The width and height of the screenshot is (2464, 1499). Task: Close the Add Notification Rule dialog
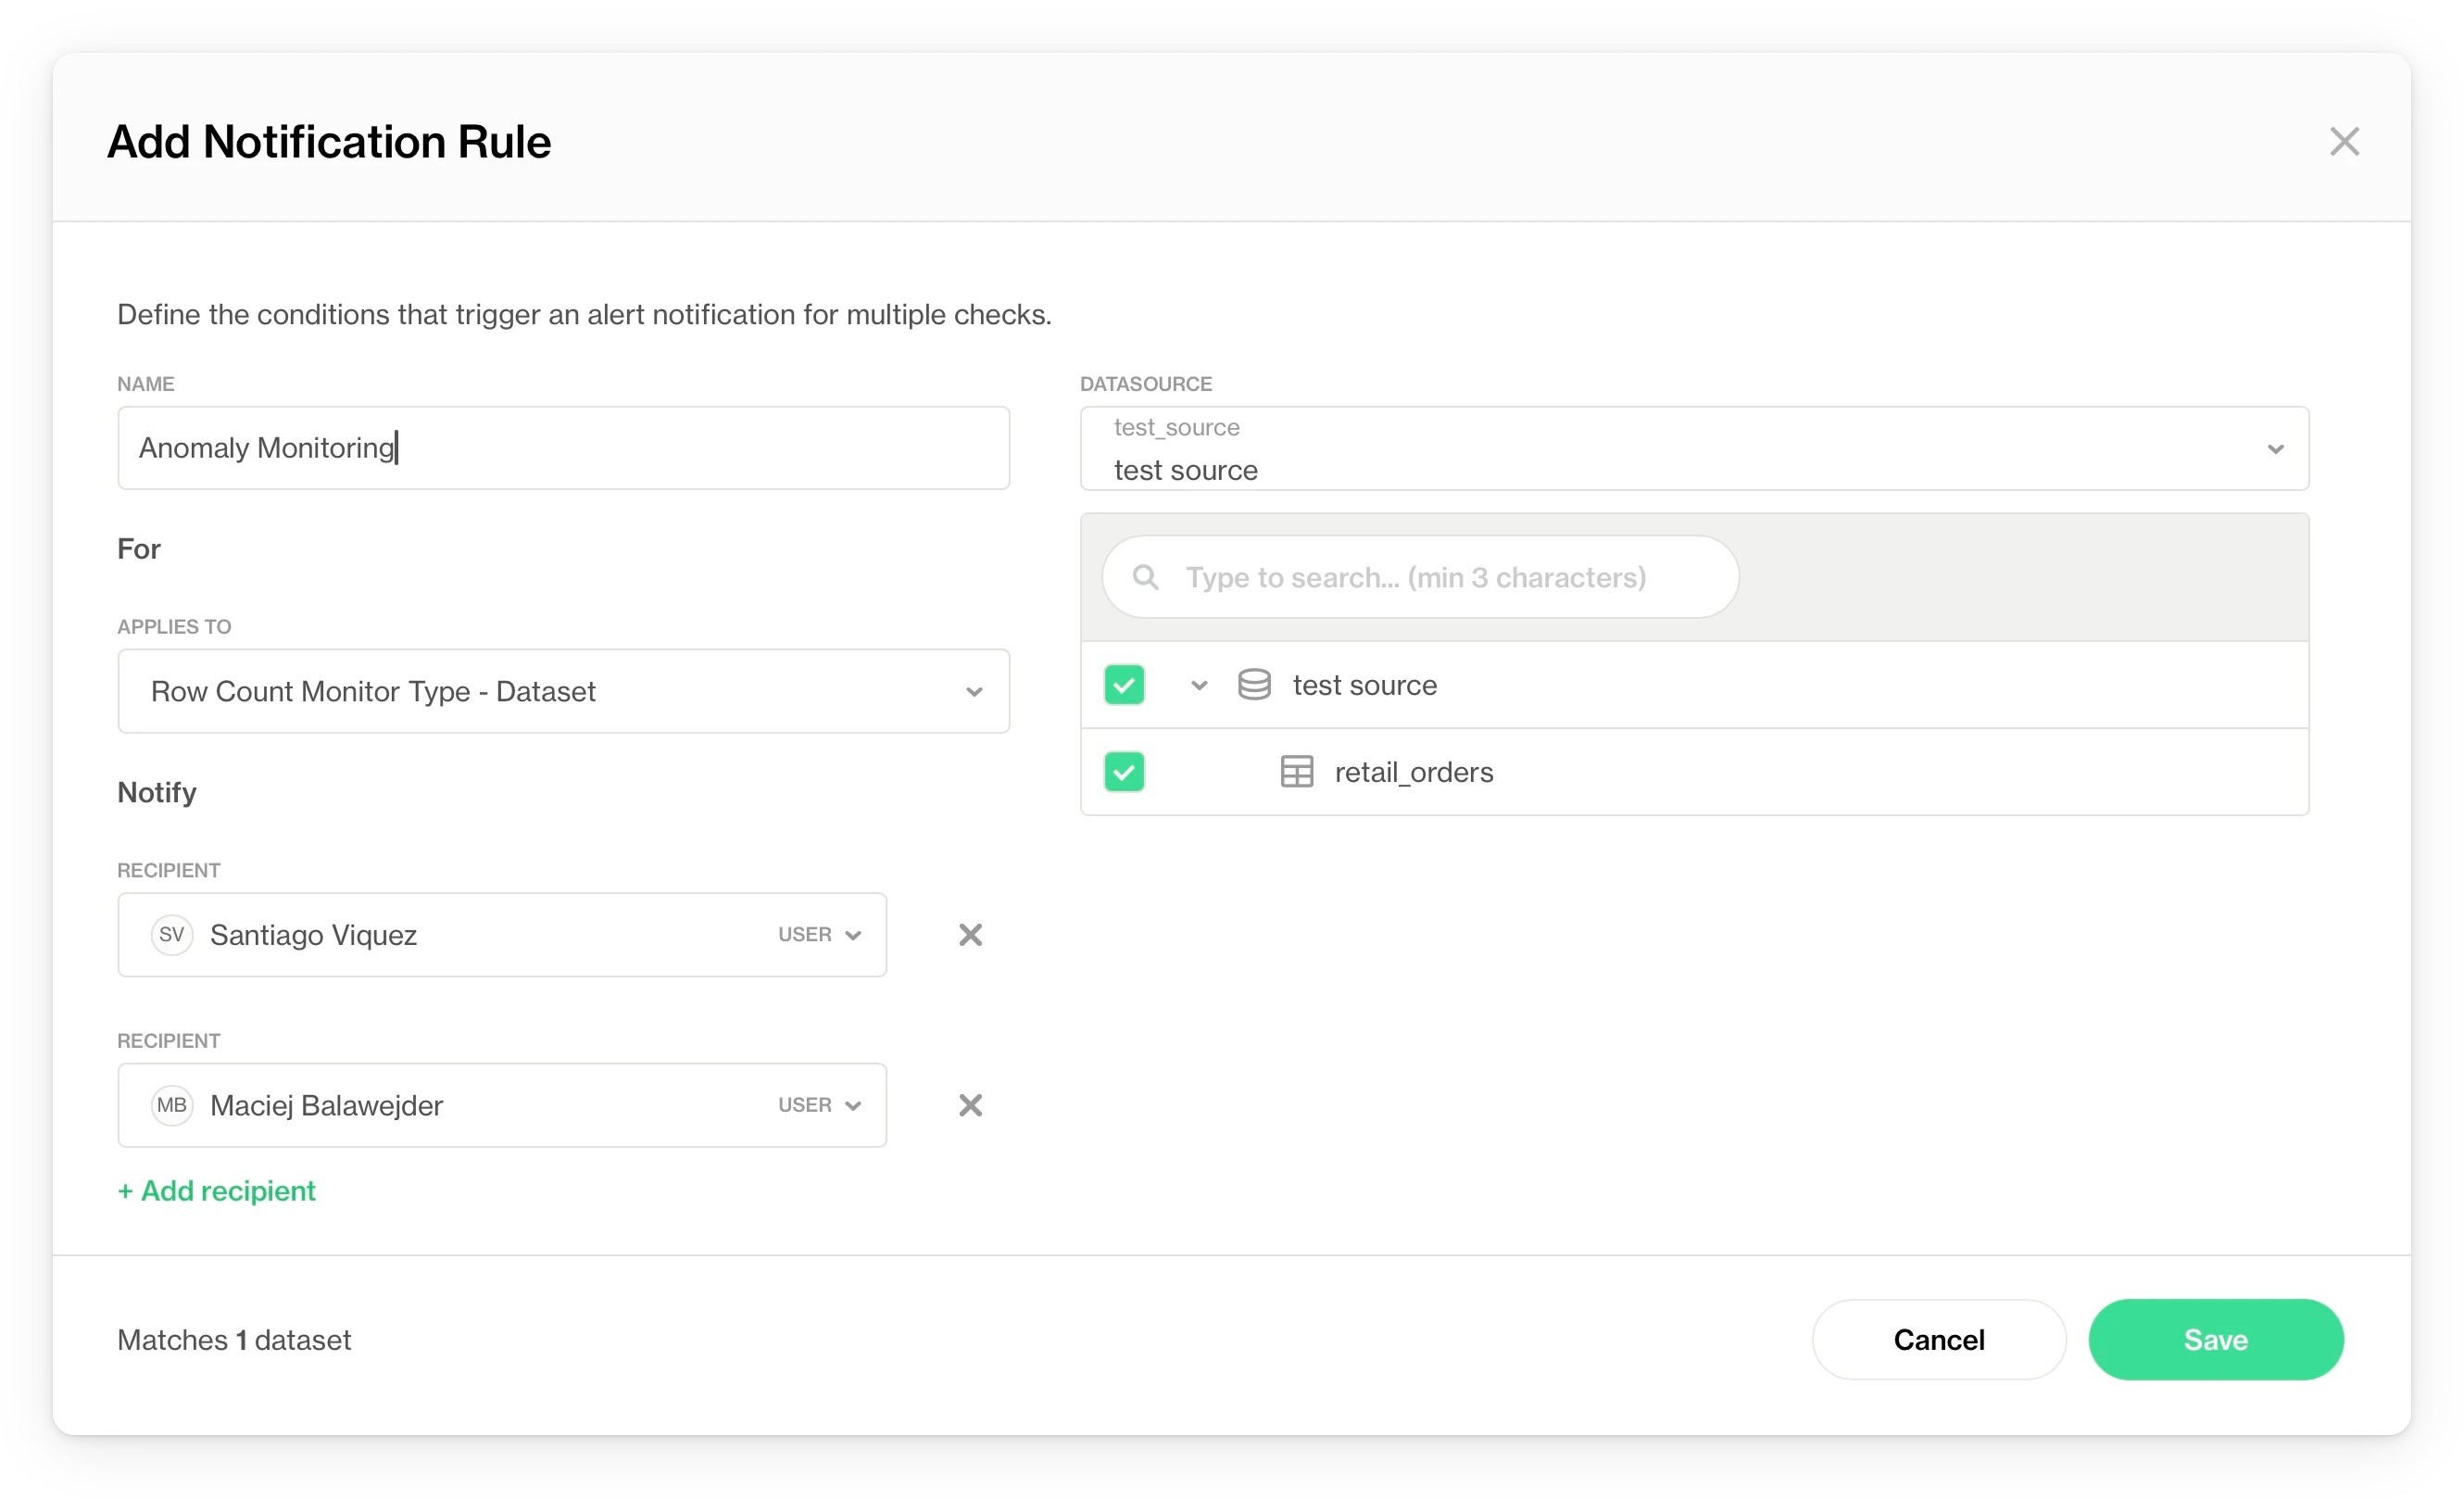point(2343,142)
